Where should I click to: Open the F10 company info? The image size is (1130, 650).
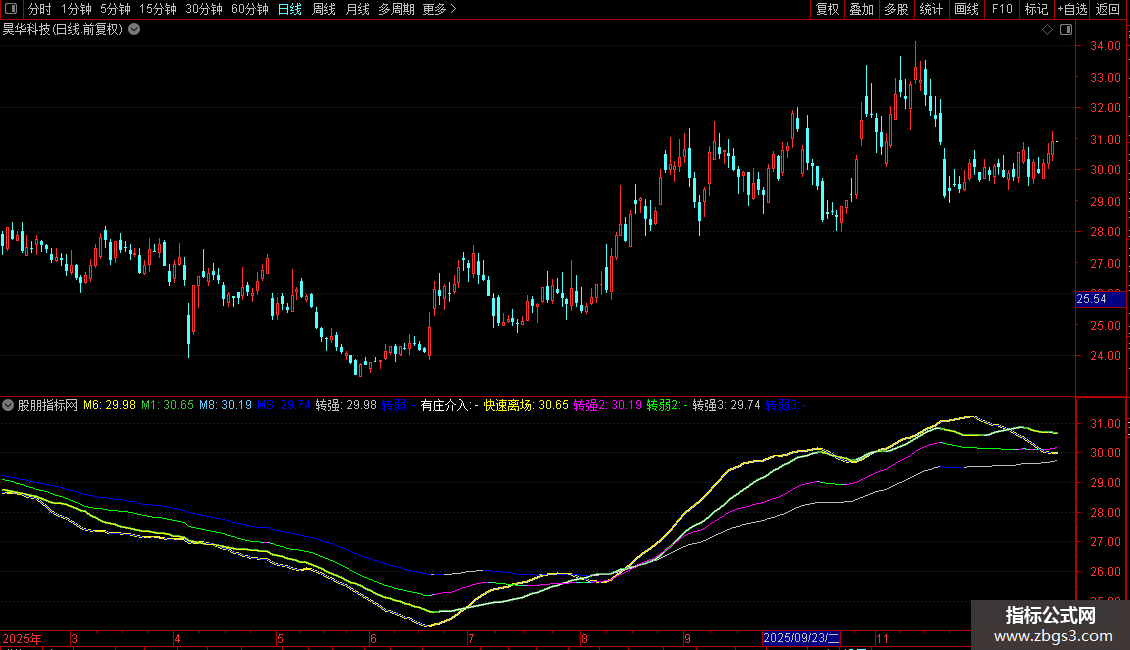[1001, 9]
